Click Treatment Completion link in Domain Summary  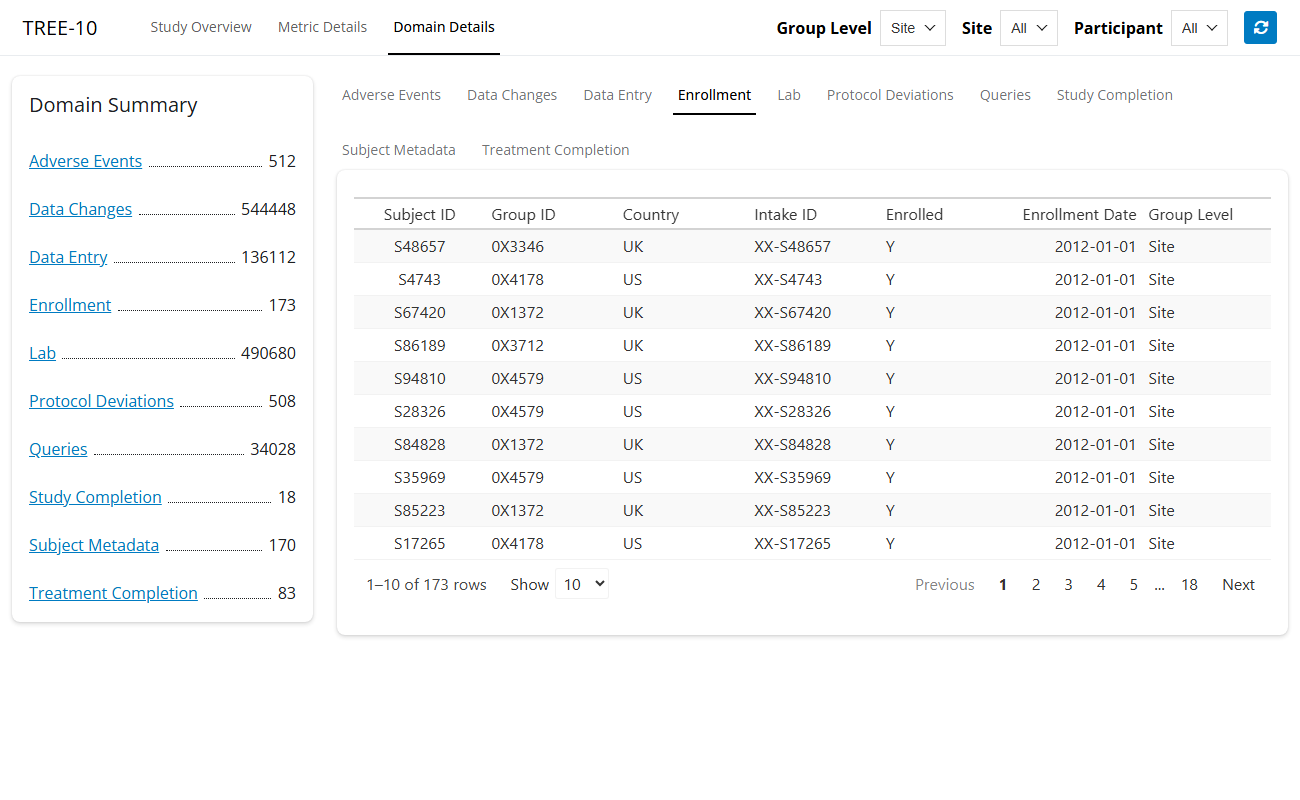coord(113,593)
